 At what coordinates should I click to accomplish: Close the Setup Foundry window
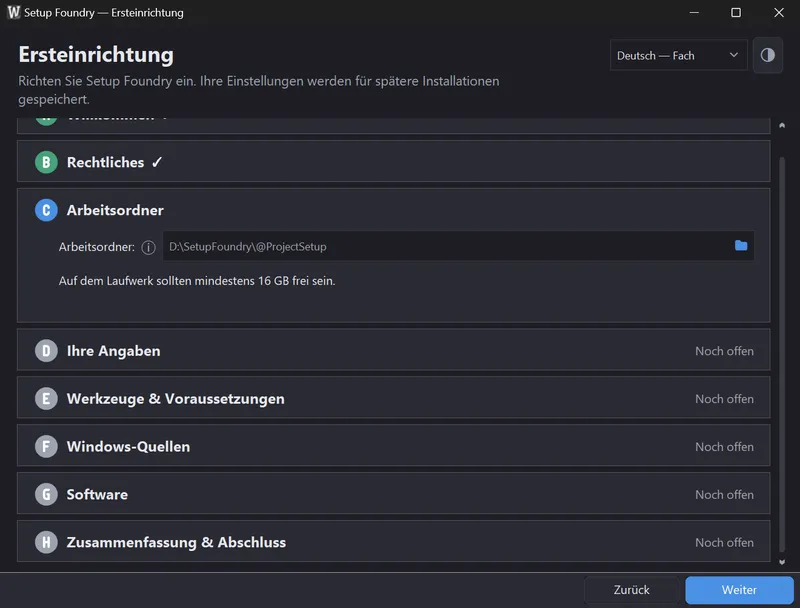779,12
